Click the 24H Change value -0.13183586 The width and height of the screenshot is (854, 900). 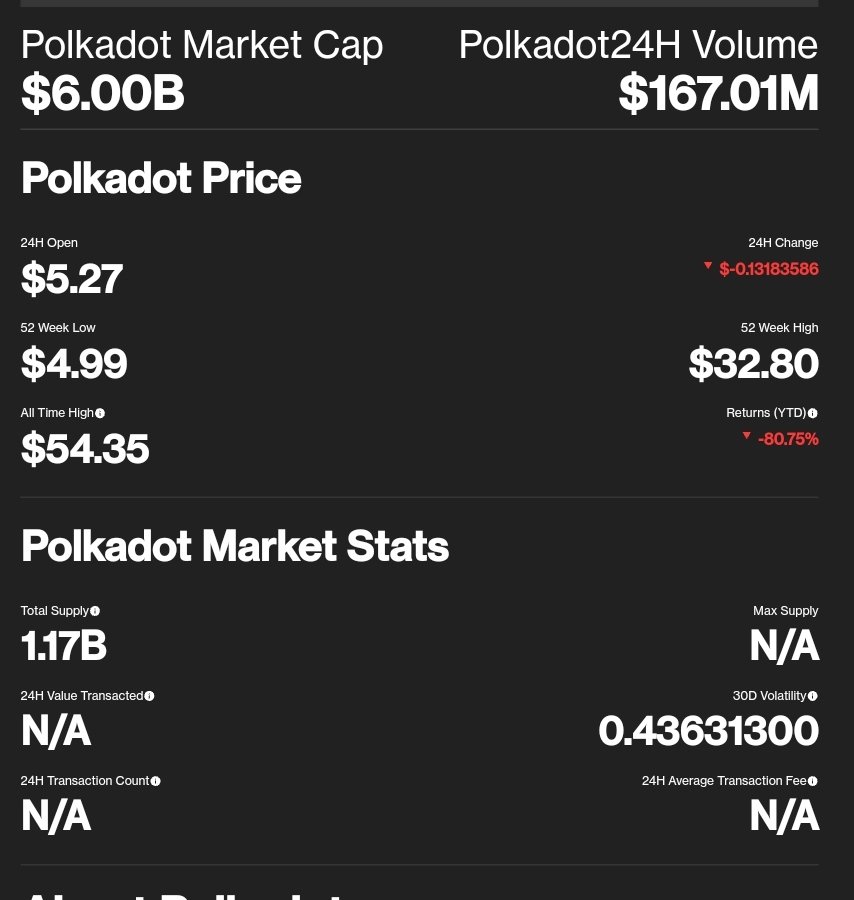coord(768,269)
